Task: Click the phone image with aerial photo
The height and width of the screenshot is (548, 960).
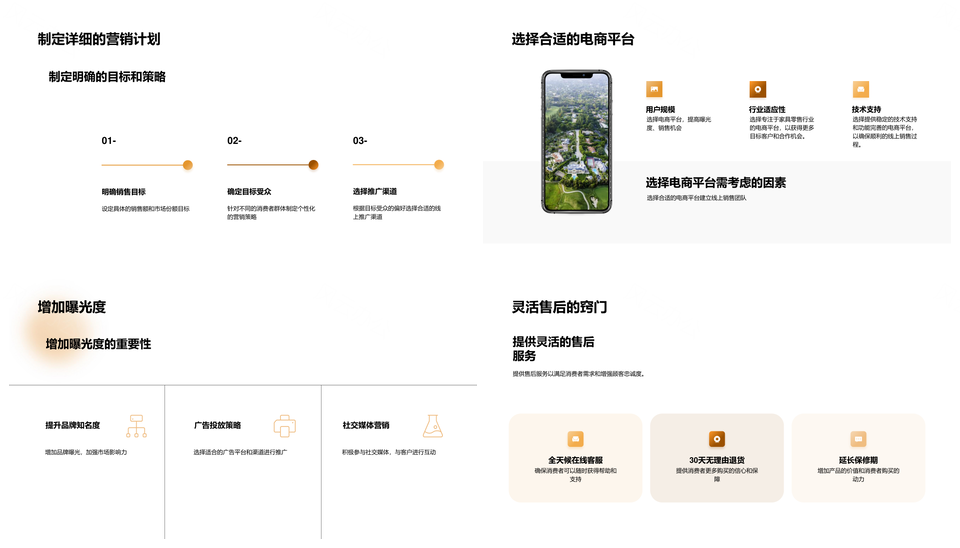Action: (x=576, y=141)
